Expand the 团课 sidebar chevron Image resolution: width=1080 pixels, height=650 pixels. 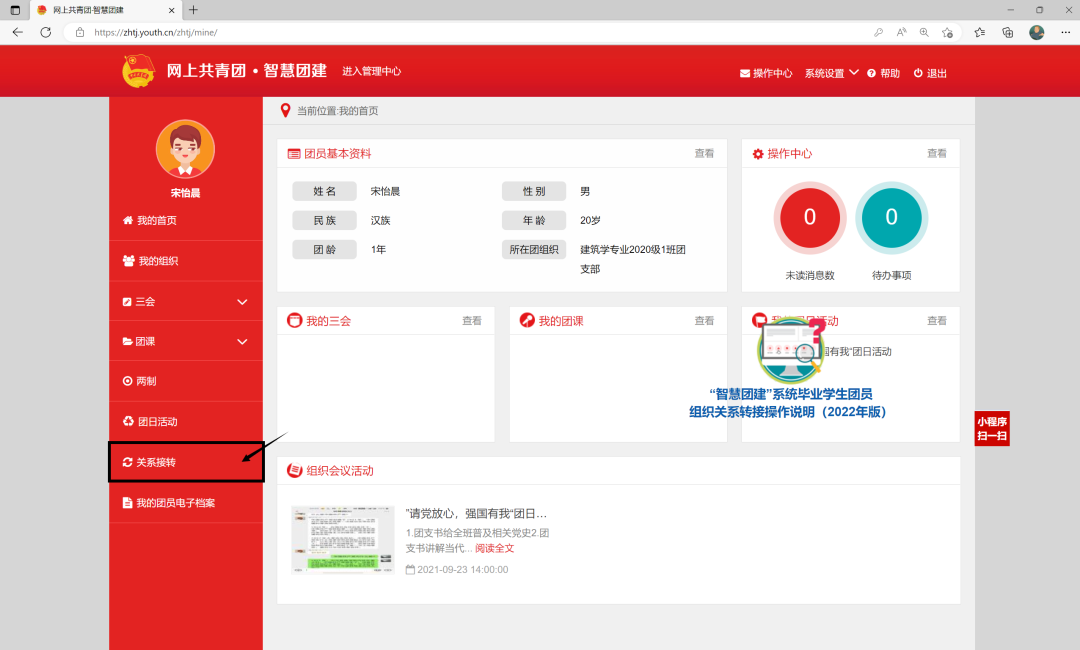coord(242,342)
